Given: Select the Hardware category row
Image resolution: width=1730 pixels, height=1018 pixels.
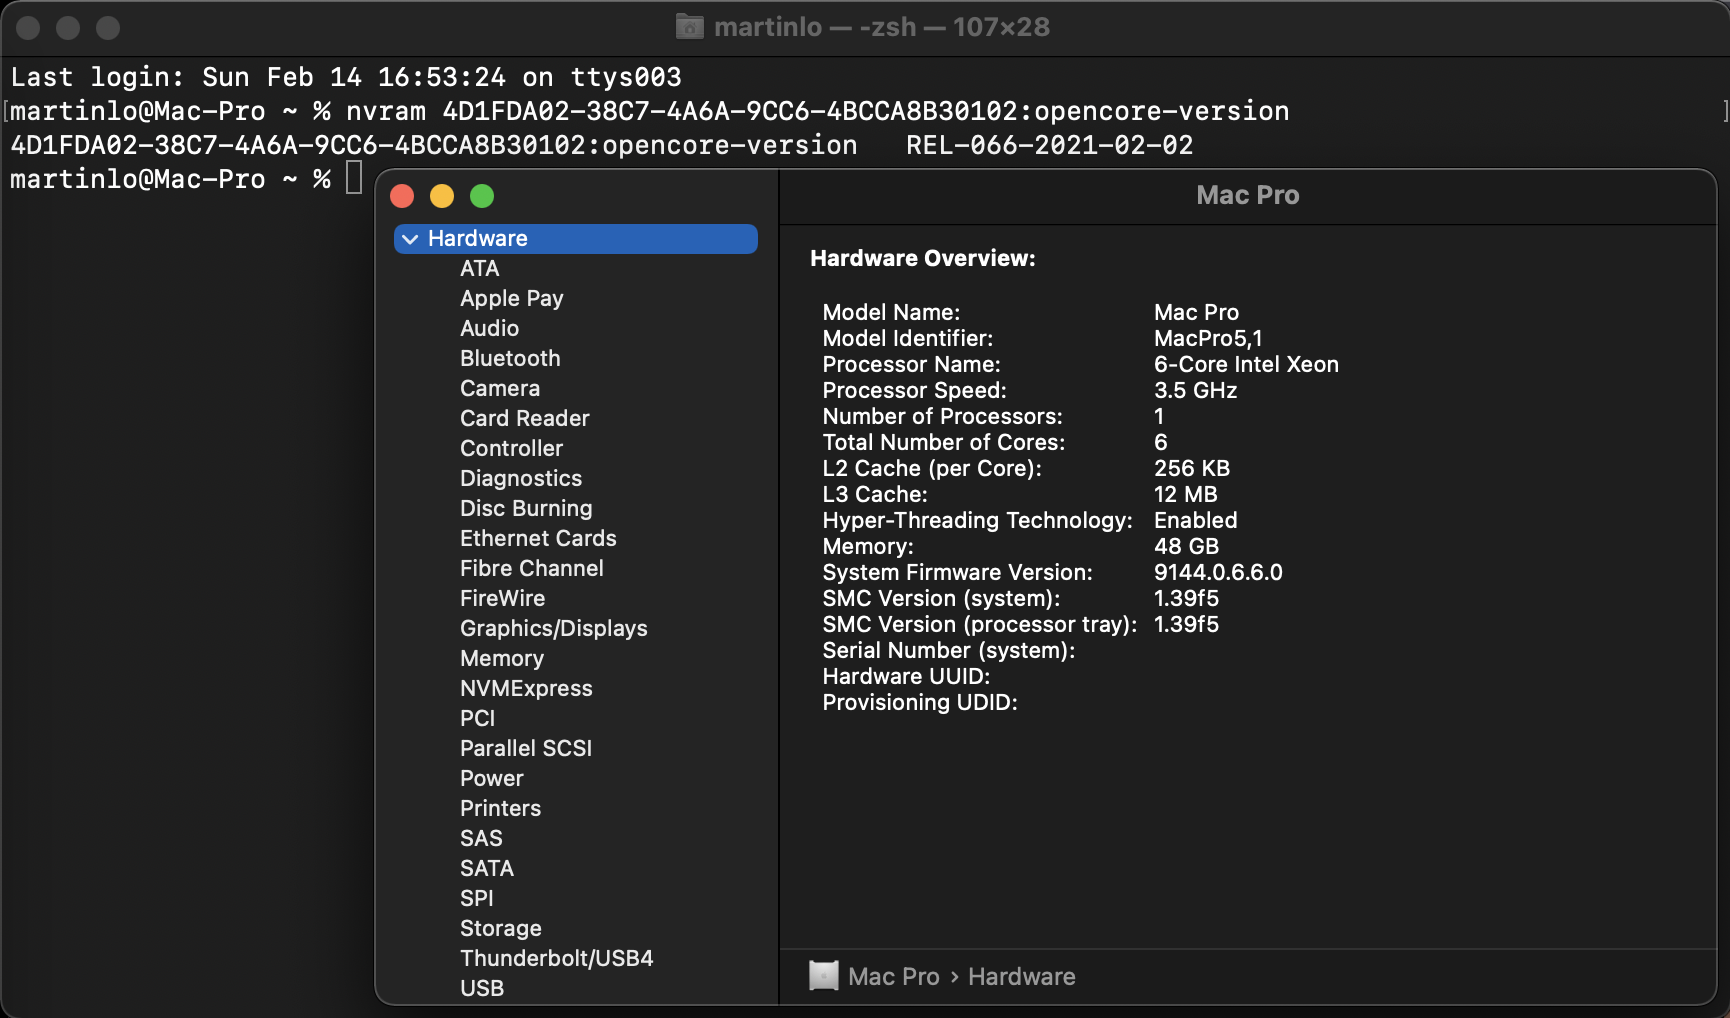Looking at the screenshot, I should (x=576, y=239).
